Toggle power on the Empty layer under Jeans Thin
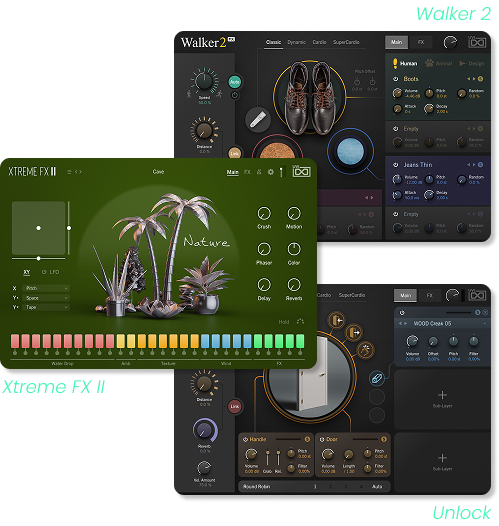499x526 pixels. (395, 214)
